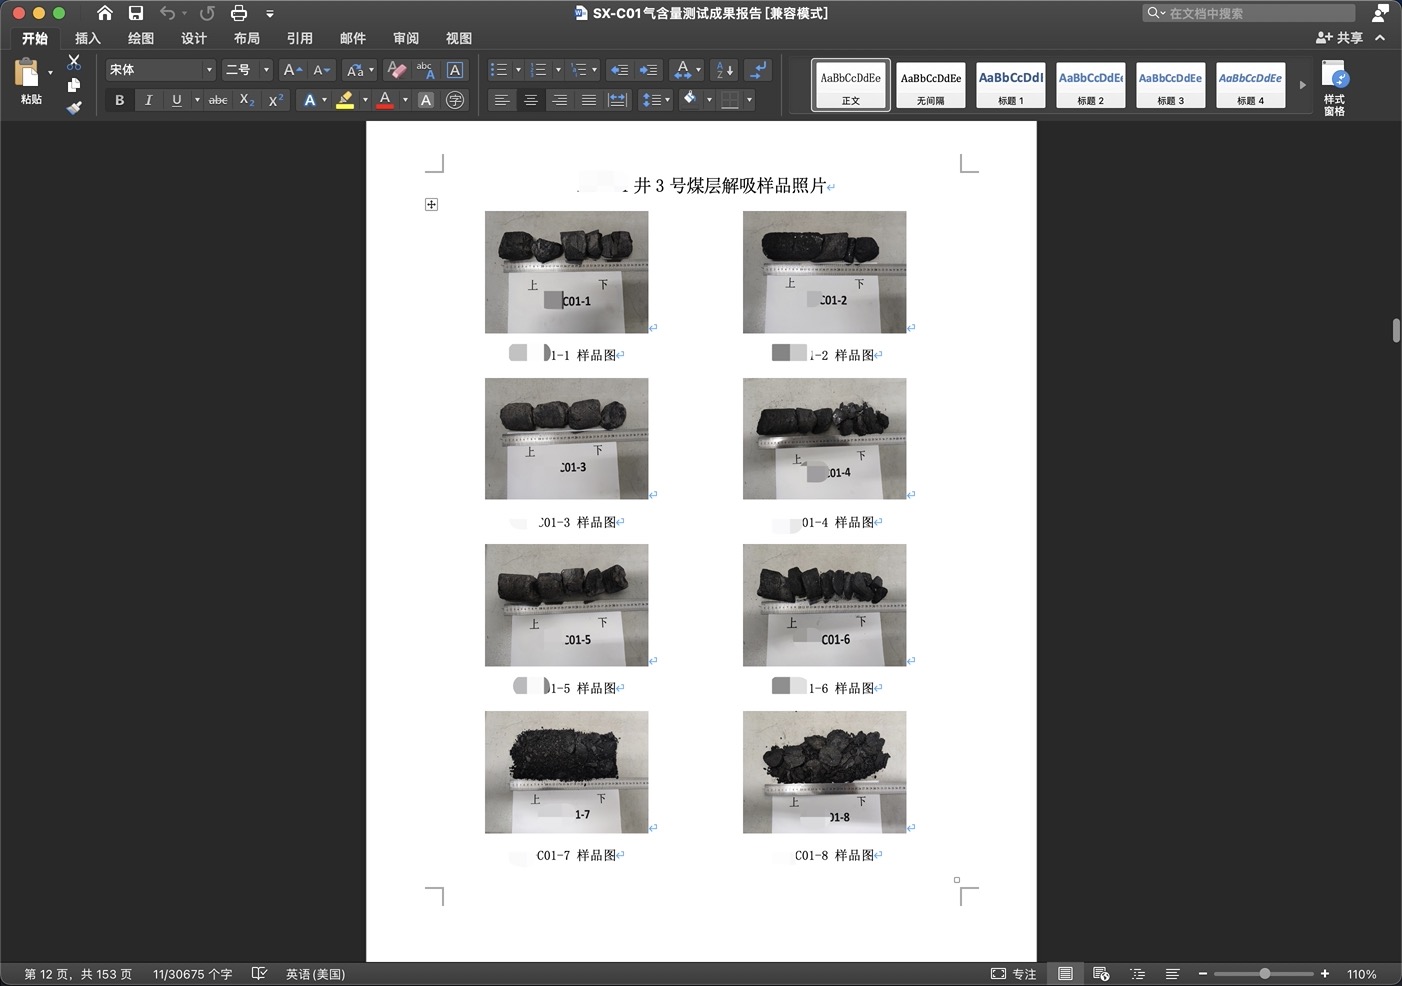Click the 共享 share button

point(1340,38)
